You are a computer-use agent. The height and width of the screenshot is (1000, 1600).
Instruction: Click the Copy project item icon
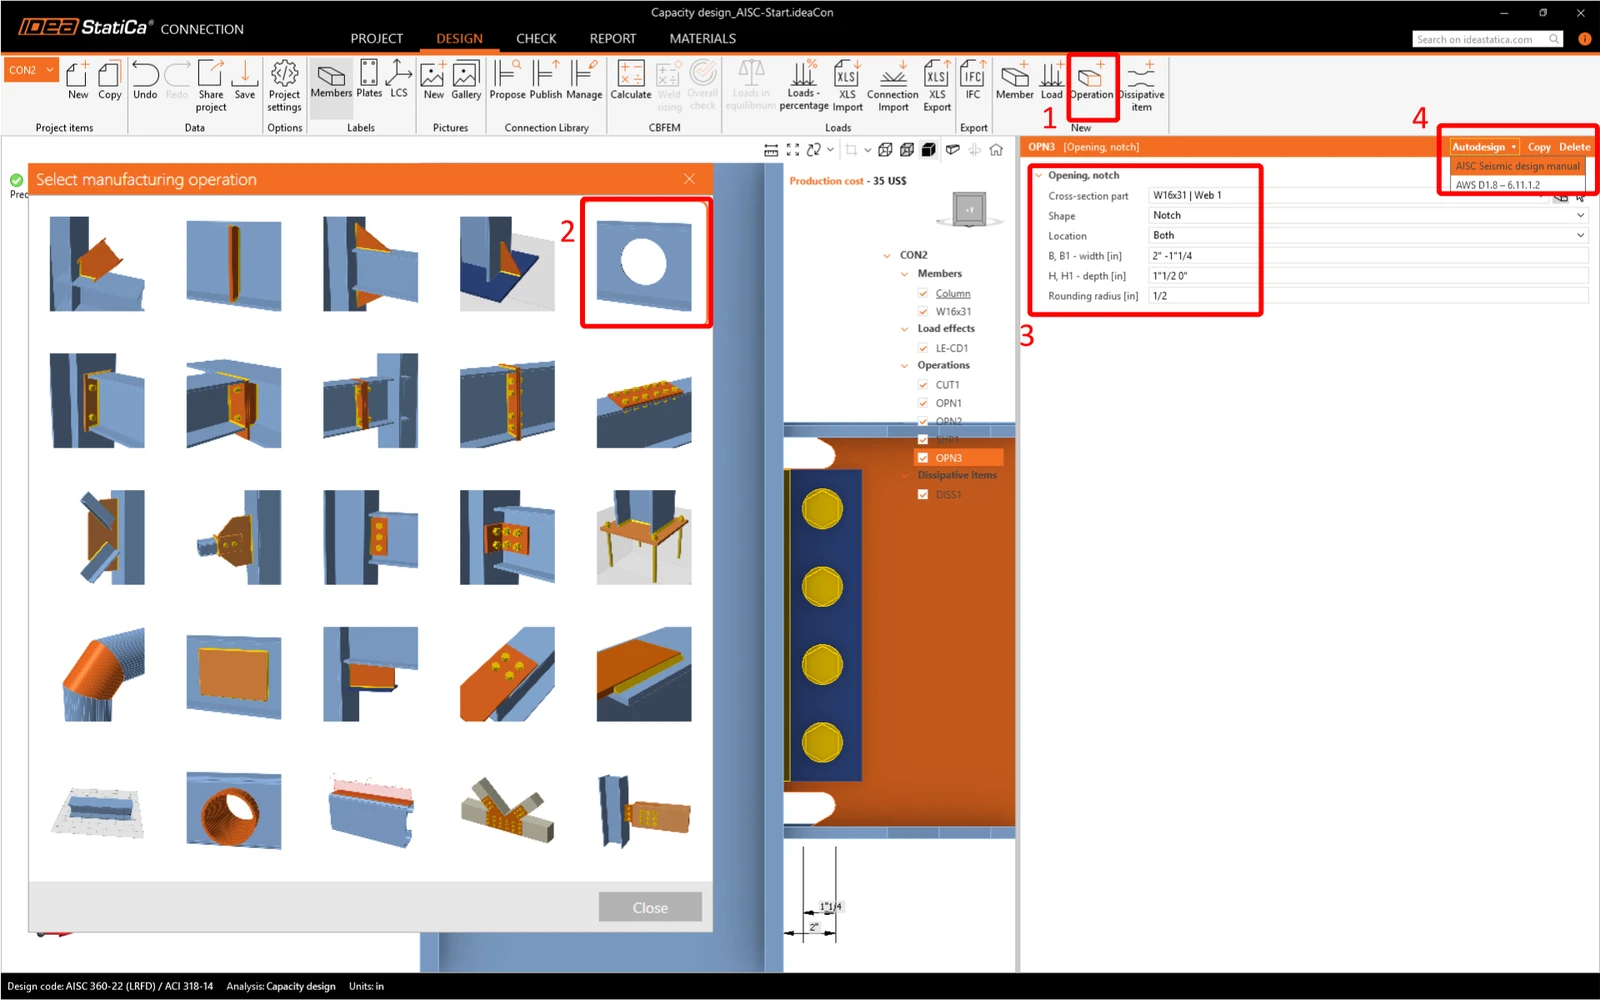[110, 80]
